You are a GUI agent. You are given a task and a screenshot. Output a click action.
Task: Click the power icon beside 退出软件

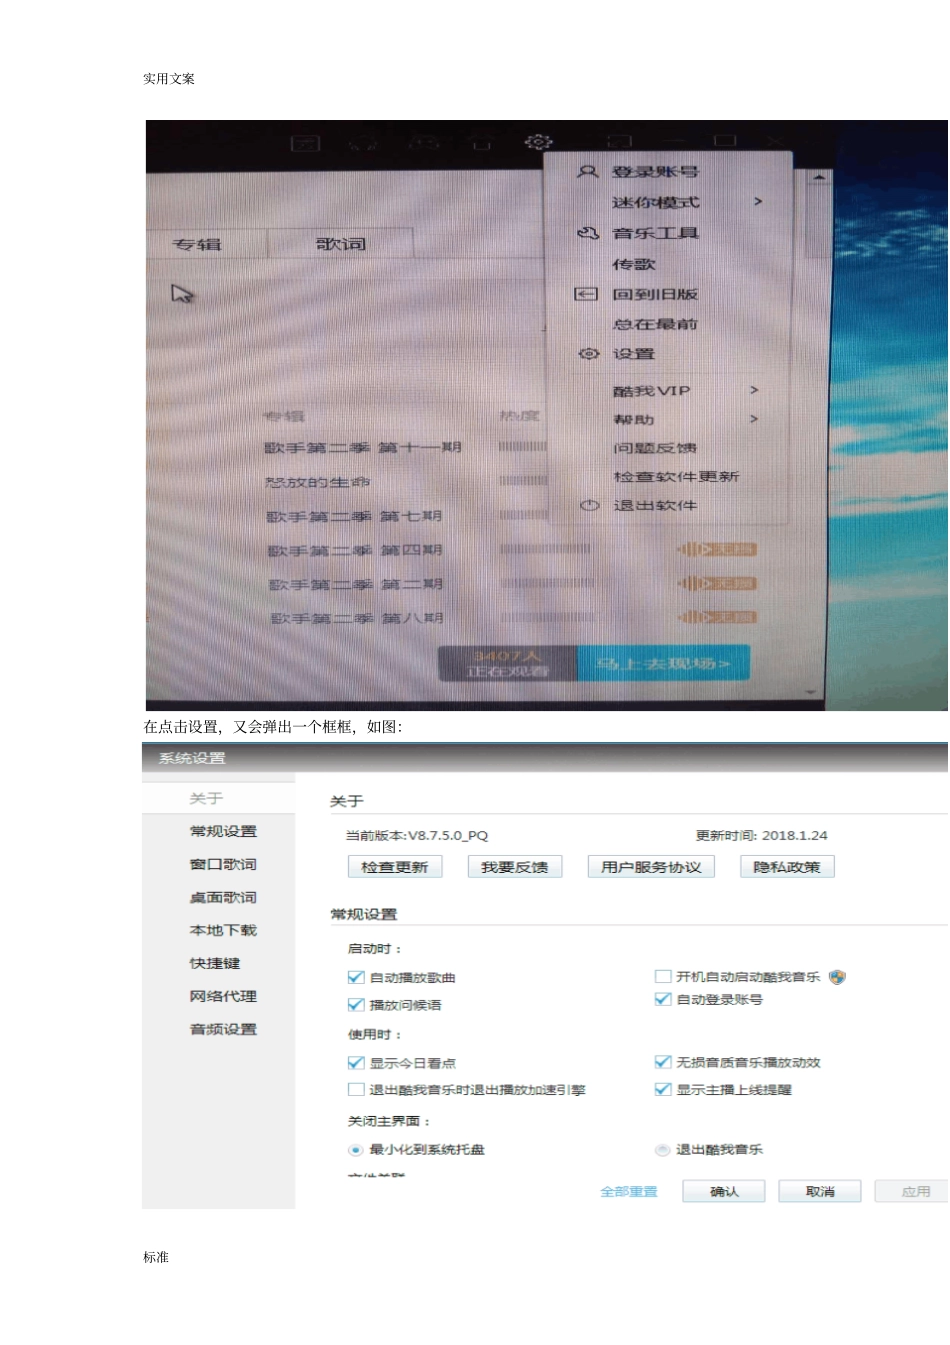pos(589,506)
